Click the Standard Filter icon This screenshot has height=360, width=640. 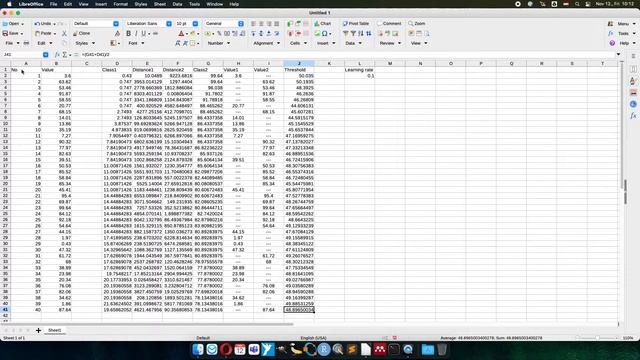click(x=353, y=33)
